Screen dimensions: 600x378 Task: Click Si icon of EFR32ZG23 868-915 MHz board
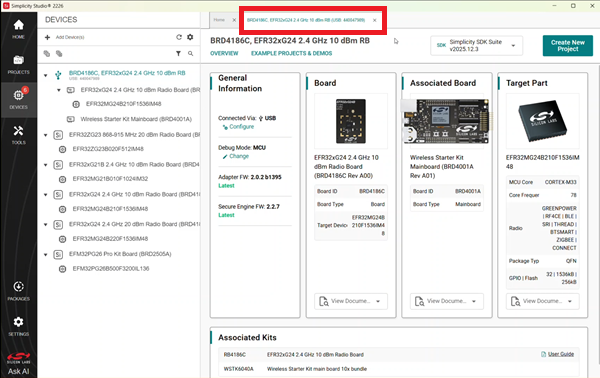click(58, 135)
